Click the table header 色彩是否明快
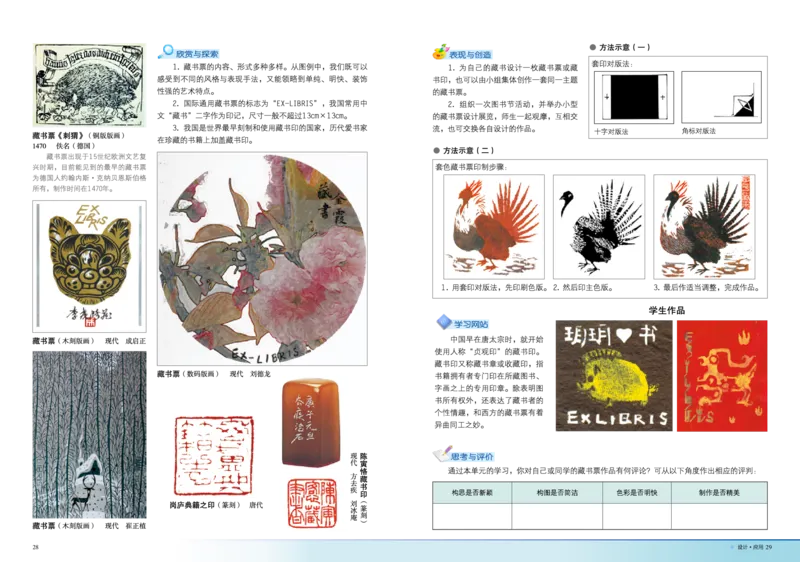The width and height of the screenshot is (800, 562). pyautogui.click(x=637, y=493)
